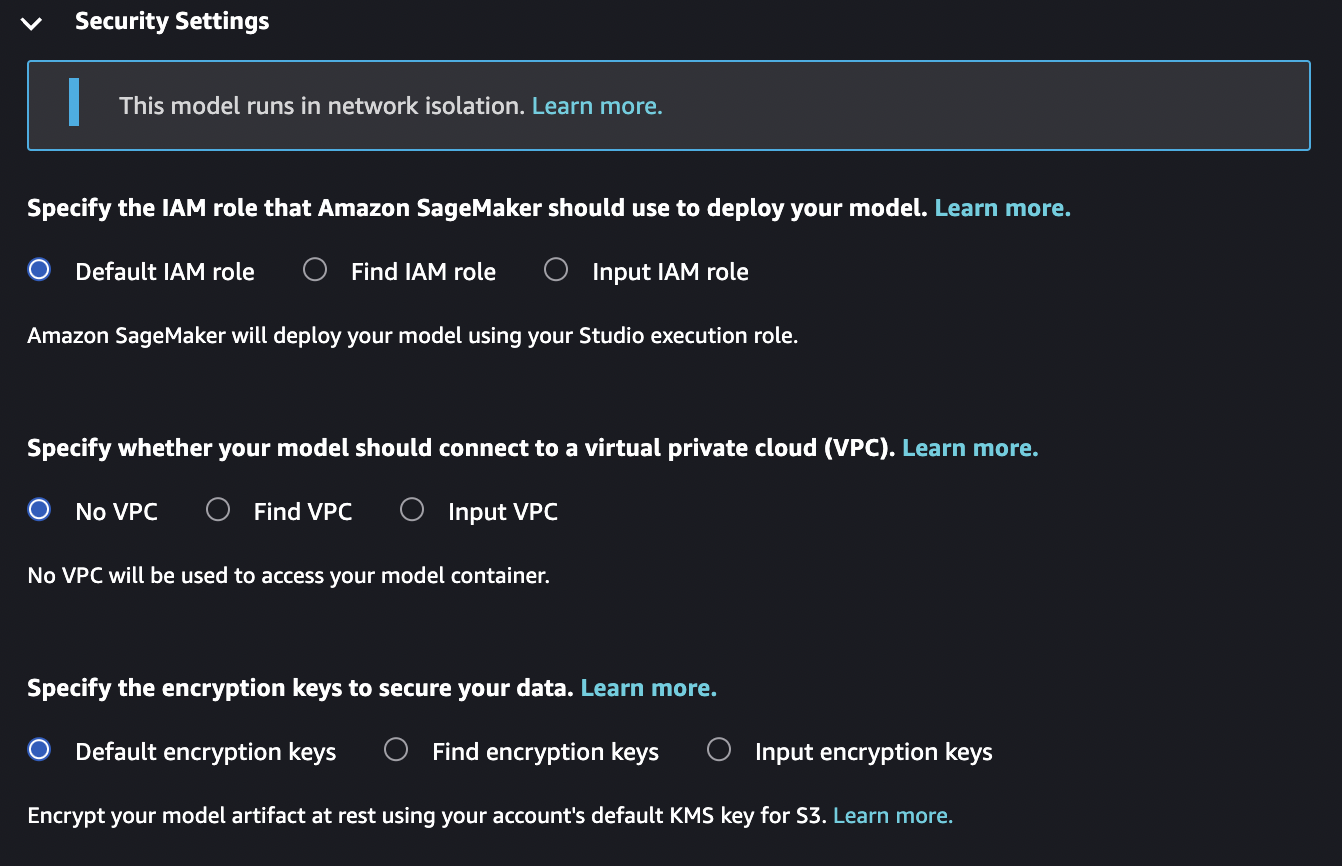Click the network isolation info banner
1342x866 pixels.
(x=670, y=105)
